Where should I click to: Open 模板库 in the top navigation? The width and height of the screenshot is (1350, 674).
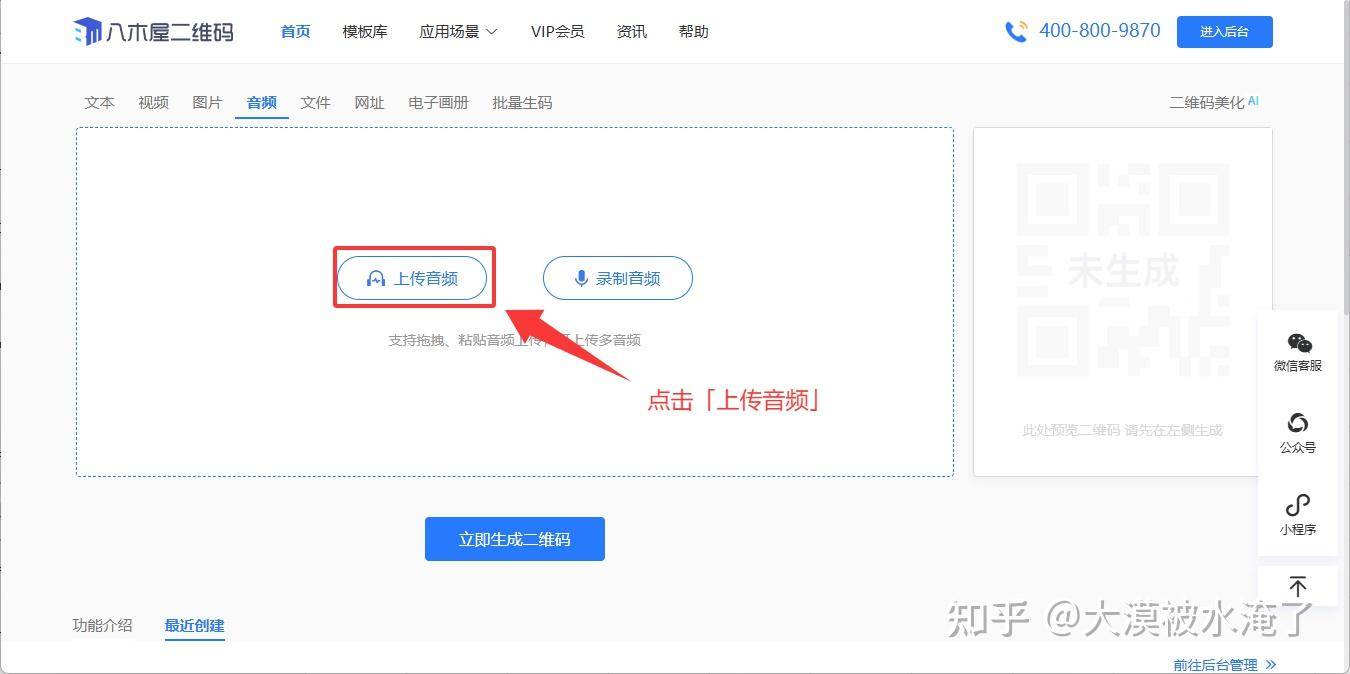click(365, 32)
